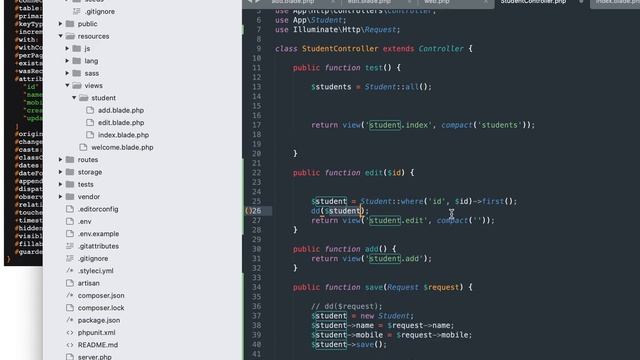The image size is (640, 360).
Task: Click the vendor folder icon
Action: (70, 197)
